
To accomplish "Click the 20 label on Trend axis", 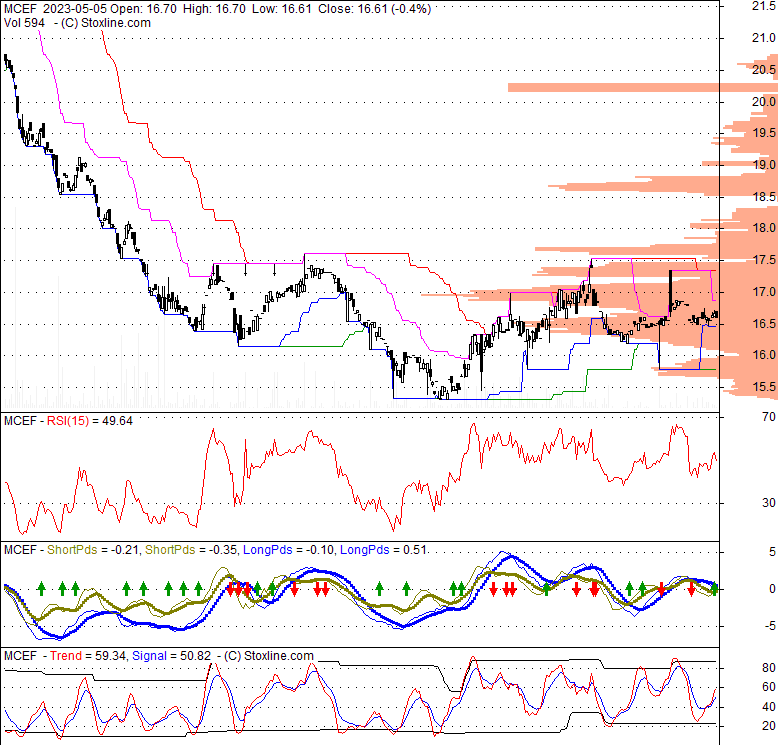I will pos(769,726).
